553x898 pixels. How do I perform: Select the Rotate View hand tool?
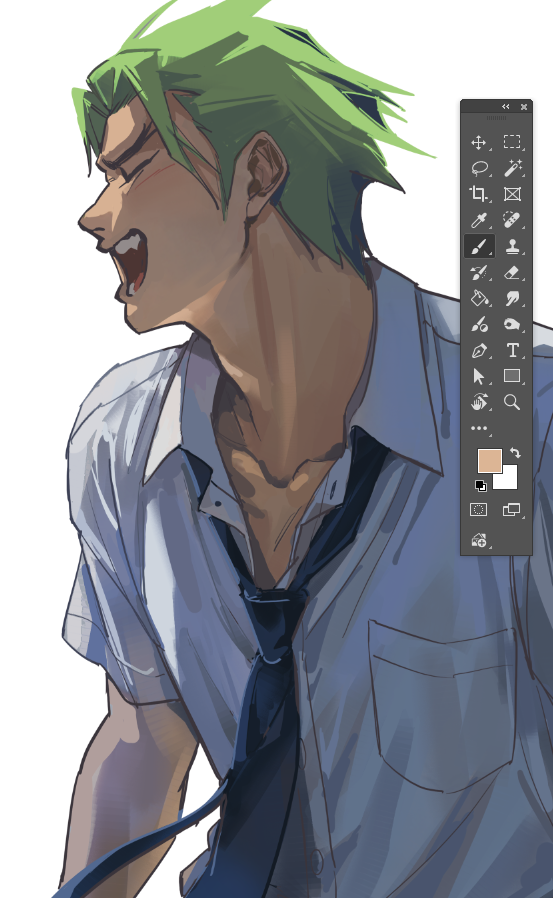[479, 402]
